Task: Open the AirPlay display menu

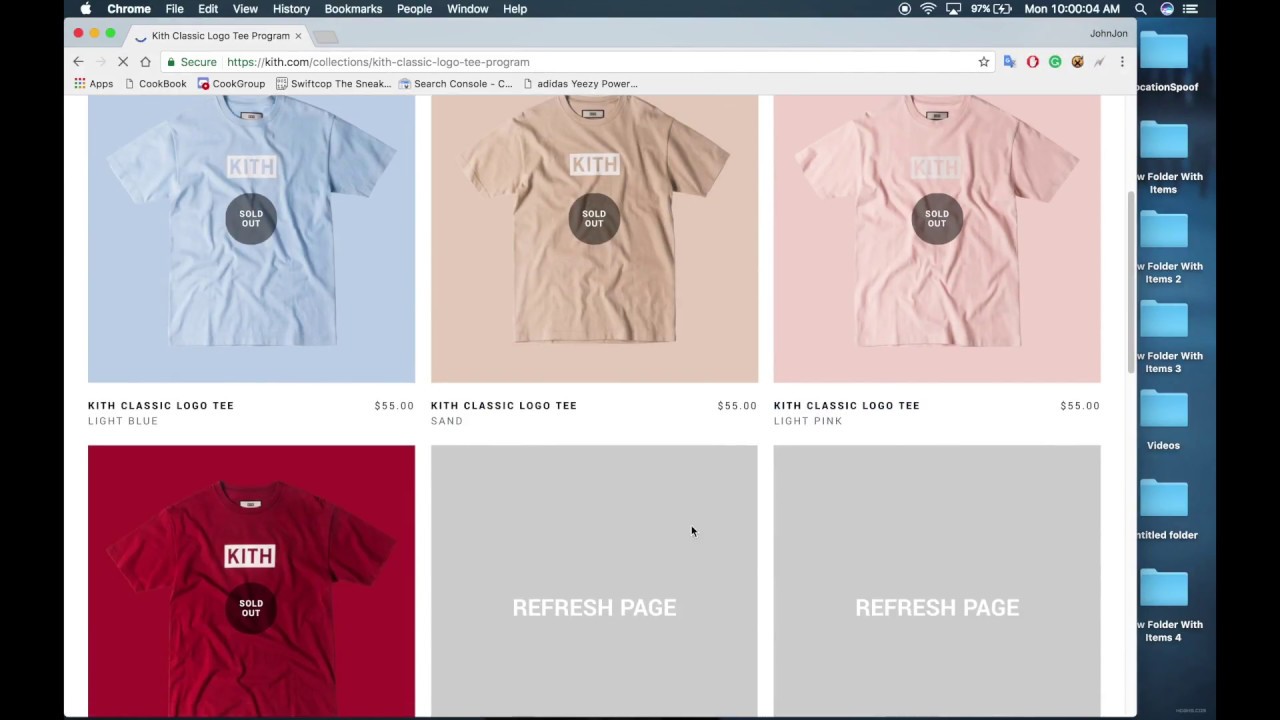Action: coord(953,9)
